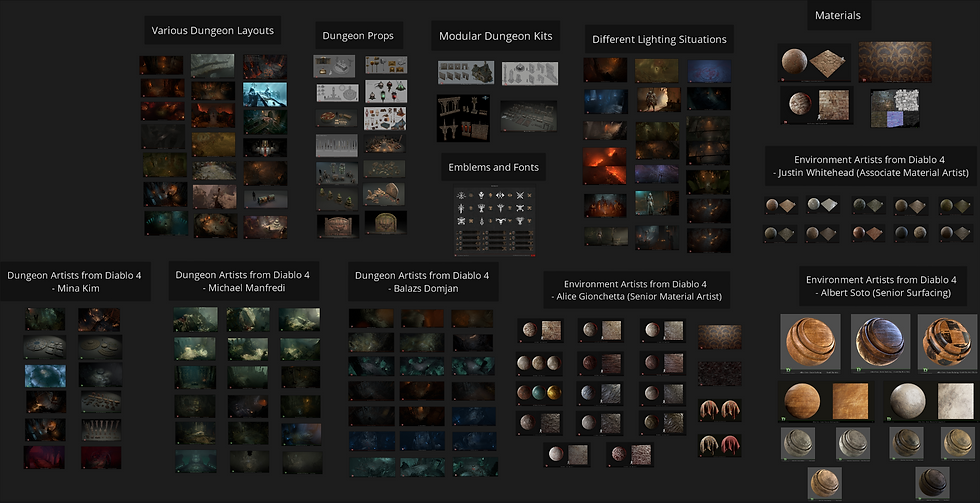Select Mina Kim's icy blue circular arena image

point(45,376)
